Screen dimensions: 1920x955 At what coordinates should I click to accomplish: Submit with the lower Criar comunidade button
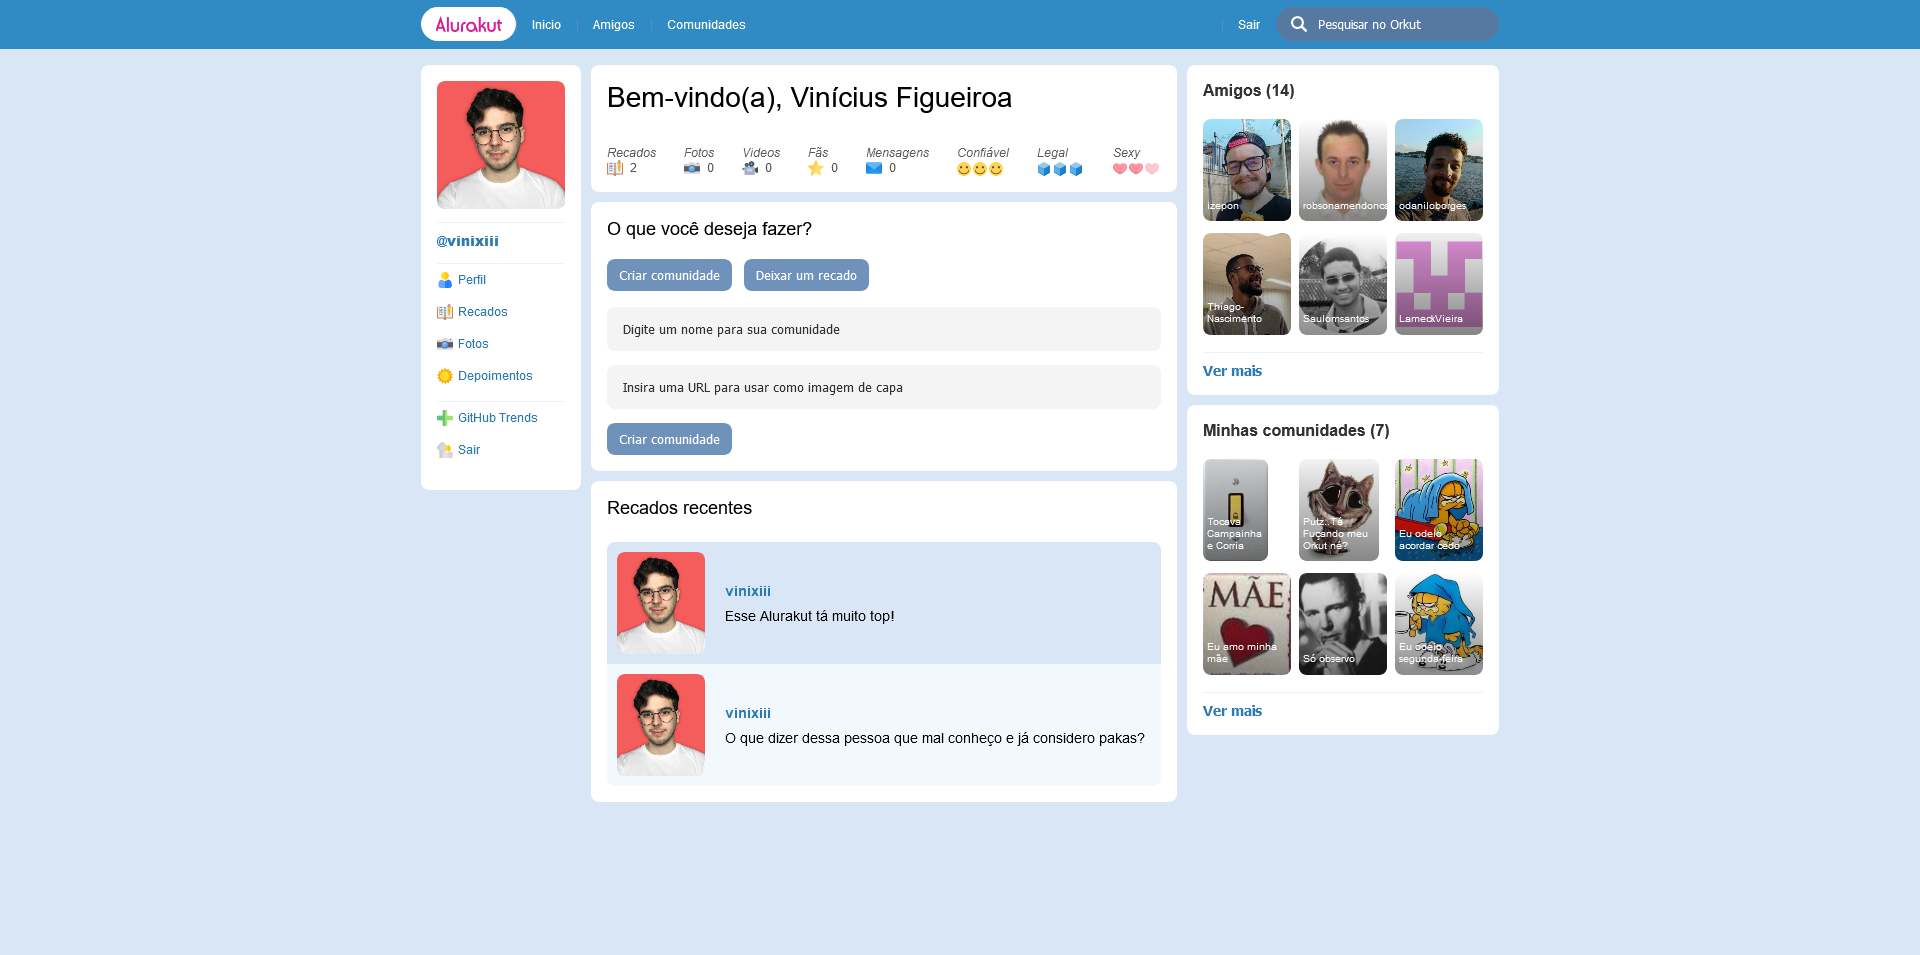click(x=669, y=439)
